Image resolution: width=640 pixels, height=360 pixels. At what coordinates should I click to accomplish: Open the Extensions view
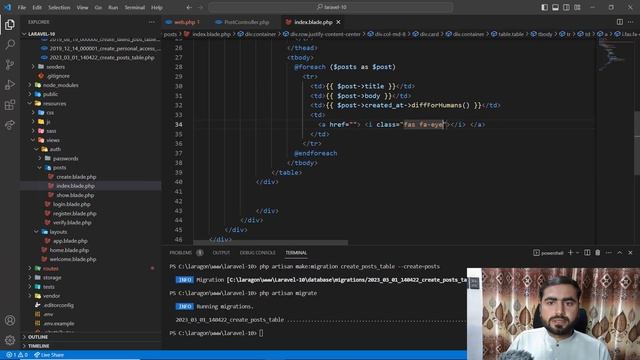coord(10,104)
